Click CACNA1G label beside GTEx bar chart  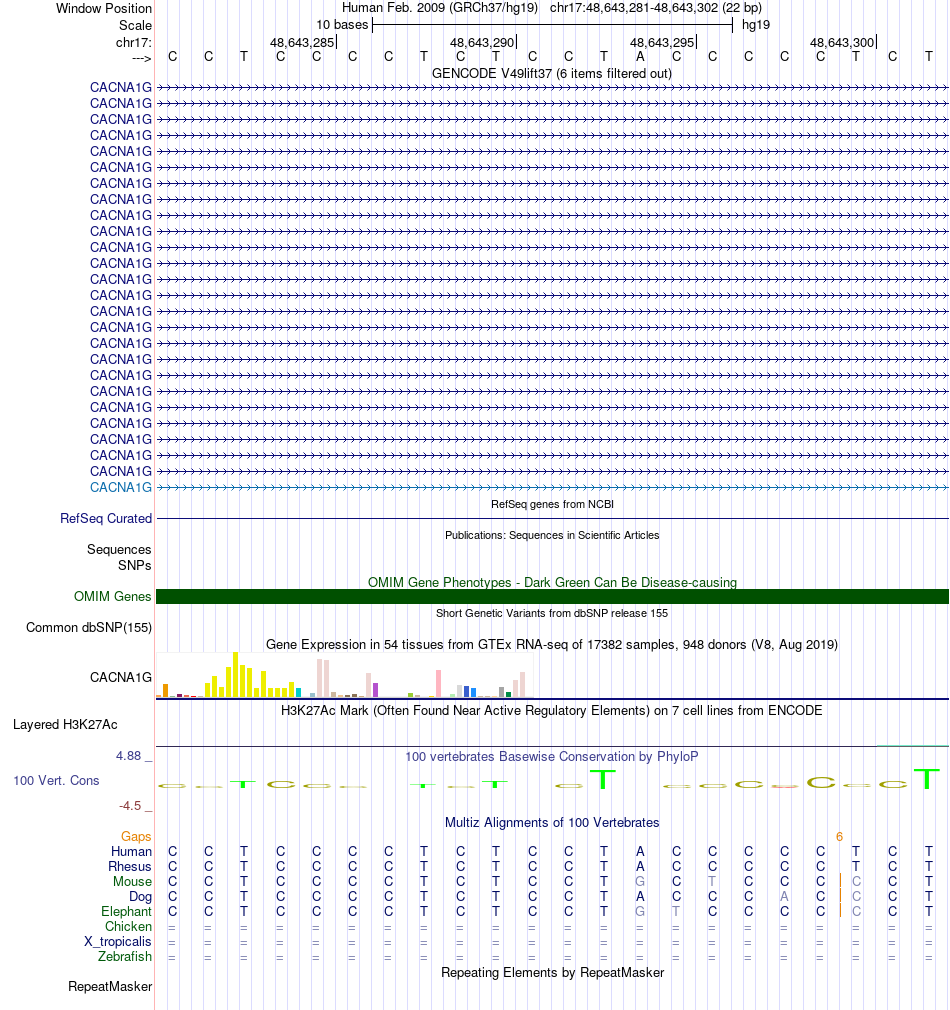click(x=120, y=677)
